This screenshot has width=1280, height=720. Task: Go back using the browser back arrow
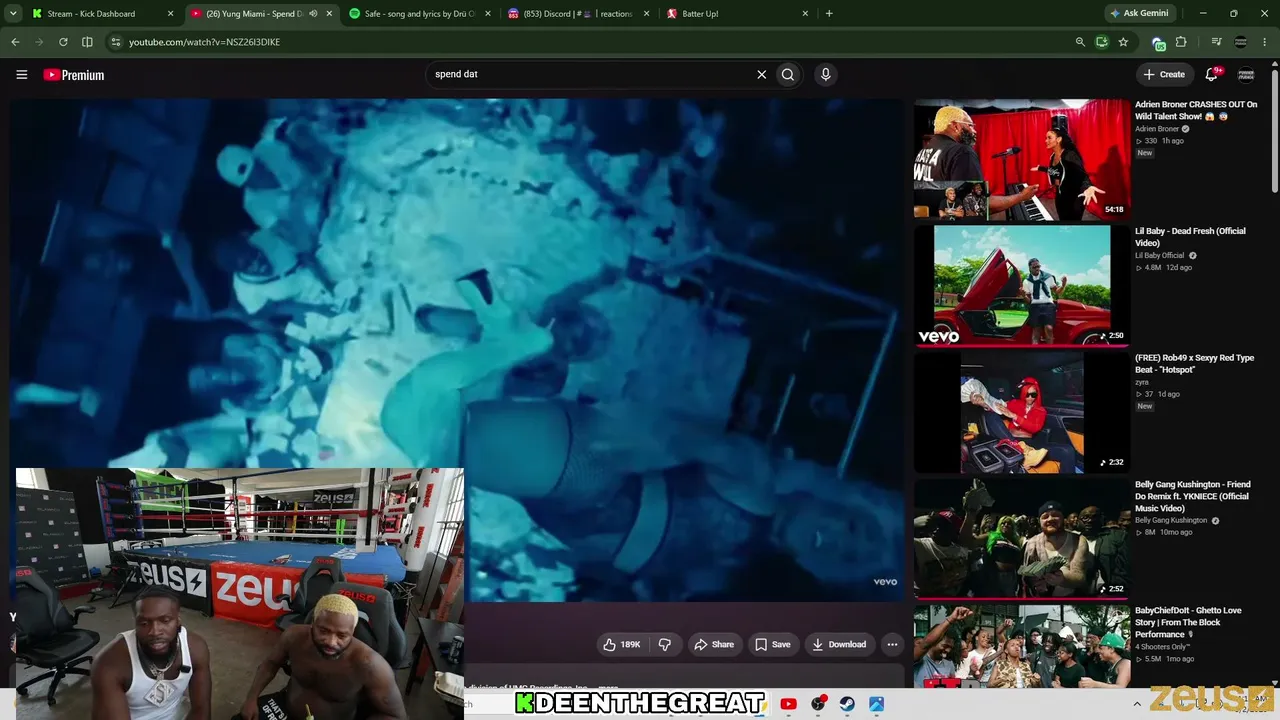click(15, 42)
